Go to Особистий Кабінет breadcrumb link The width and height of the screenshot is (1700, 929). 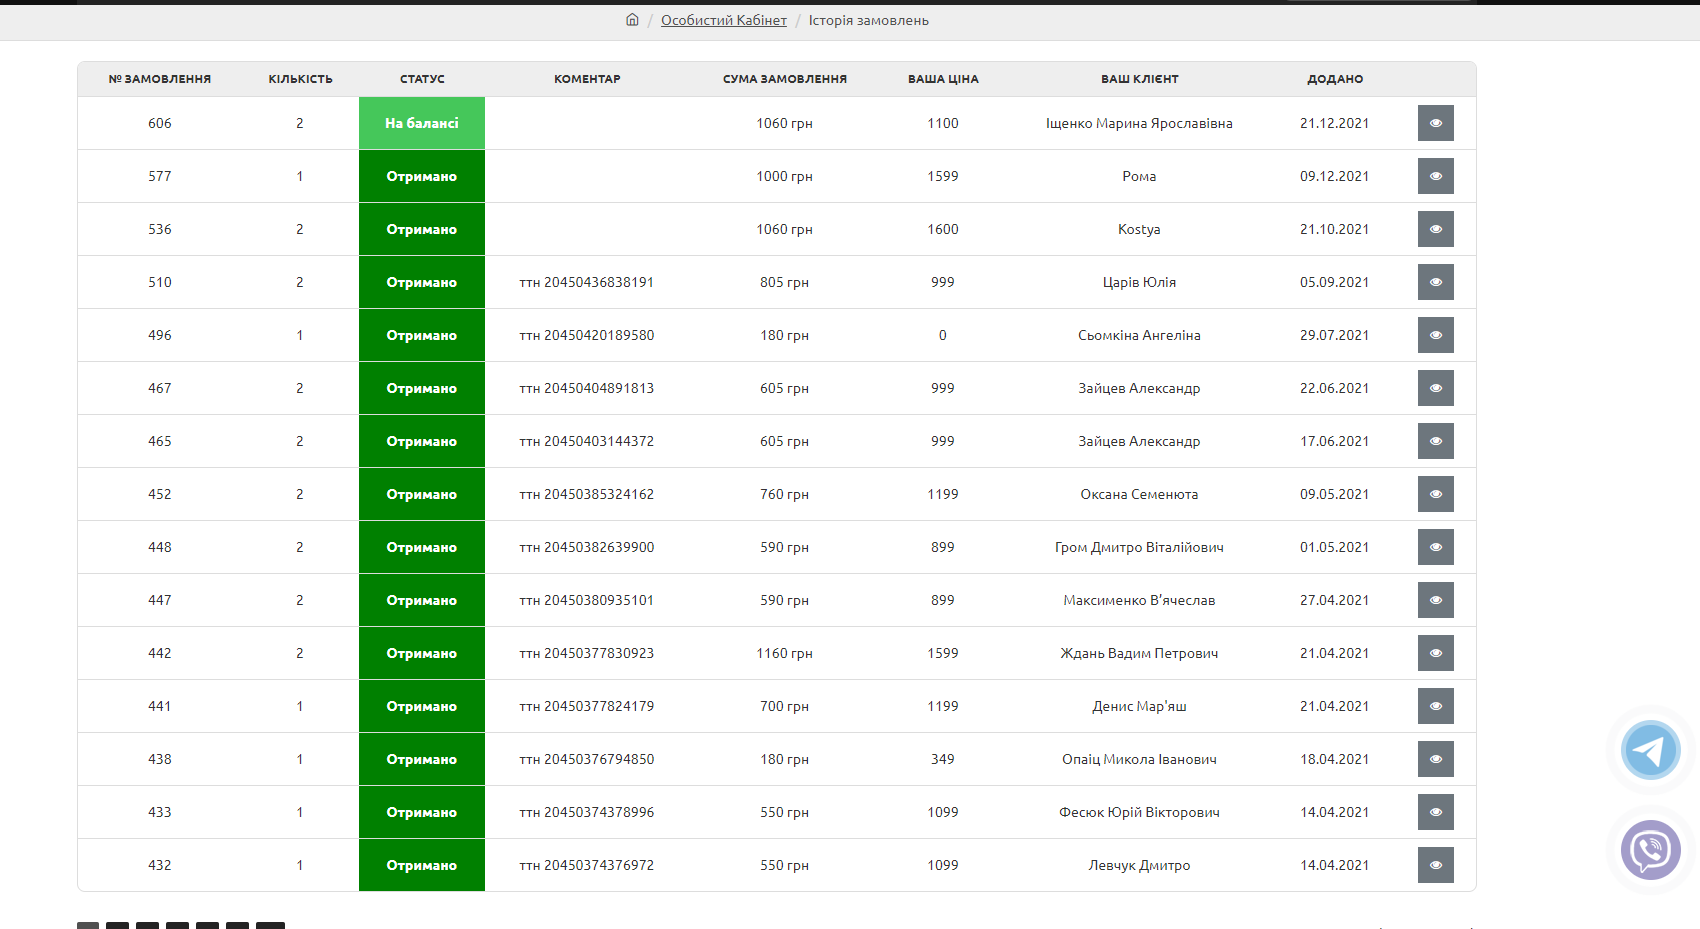click(x=723, y=20)
